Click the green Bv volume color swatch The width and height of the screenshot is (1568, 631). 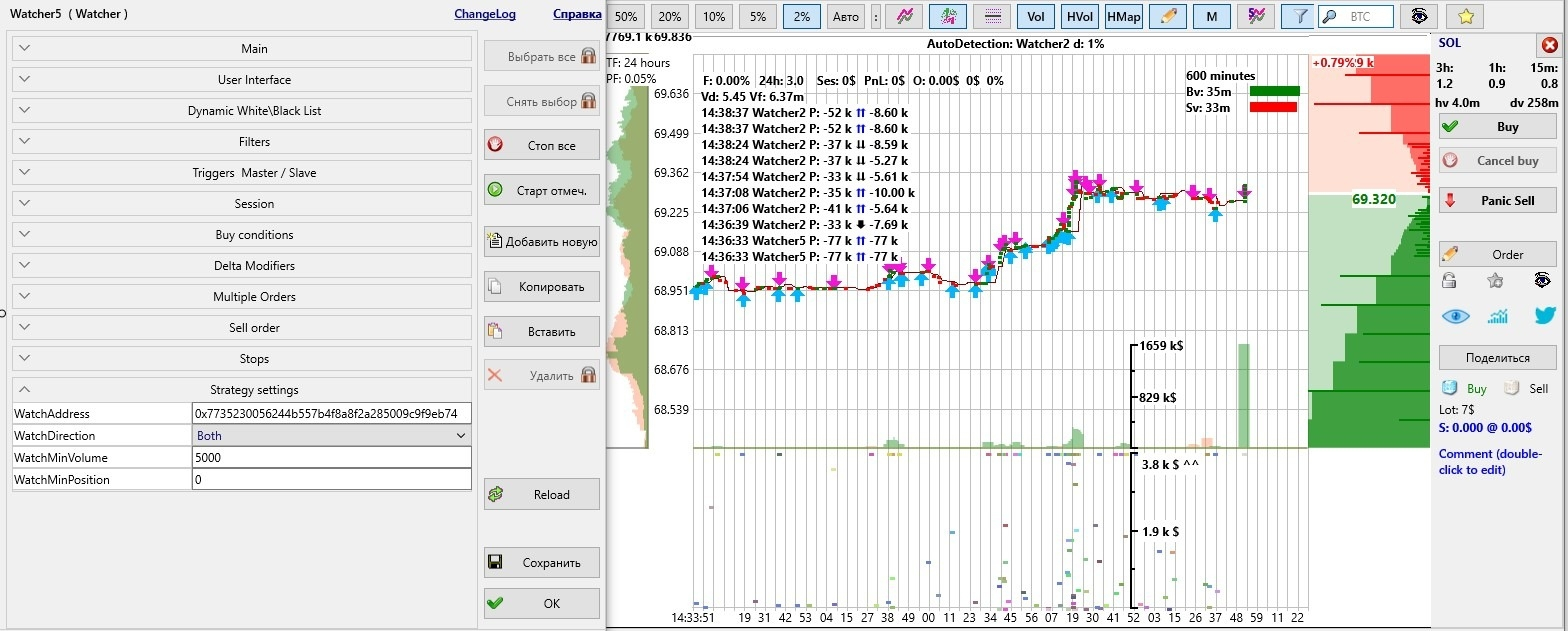[x=1274, y=91]
